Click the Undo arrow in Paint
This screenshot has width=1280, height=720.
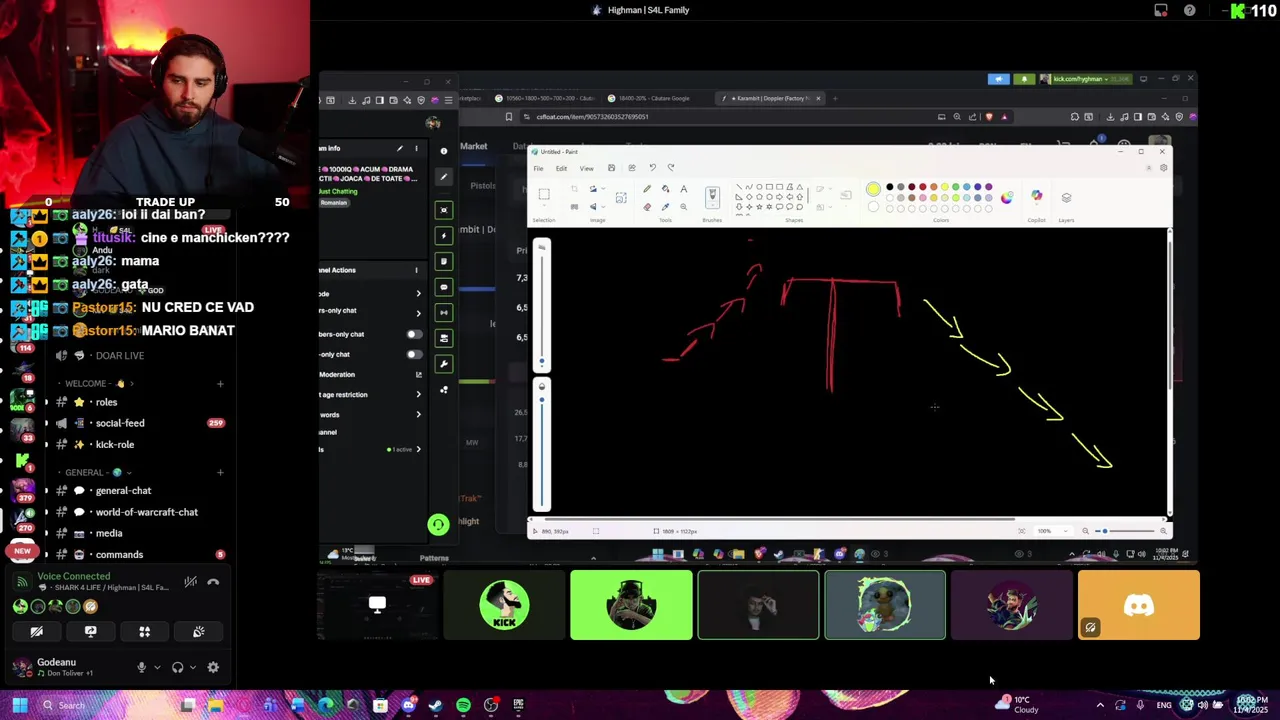tap(652, 168)
